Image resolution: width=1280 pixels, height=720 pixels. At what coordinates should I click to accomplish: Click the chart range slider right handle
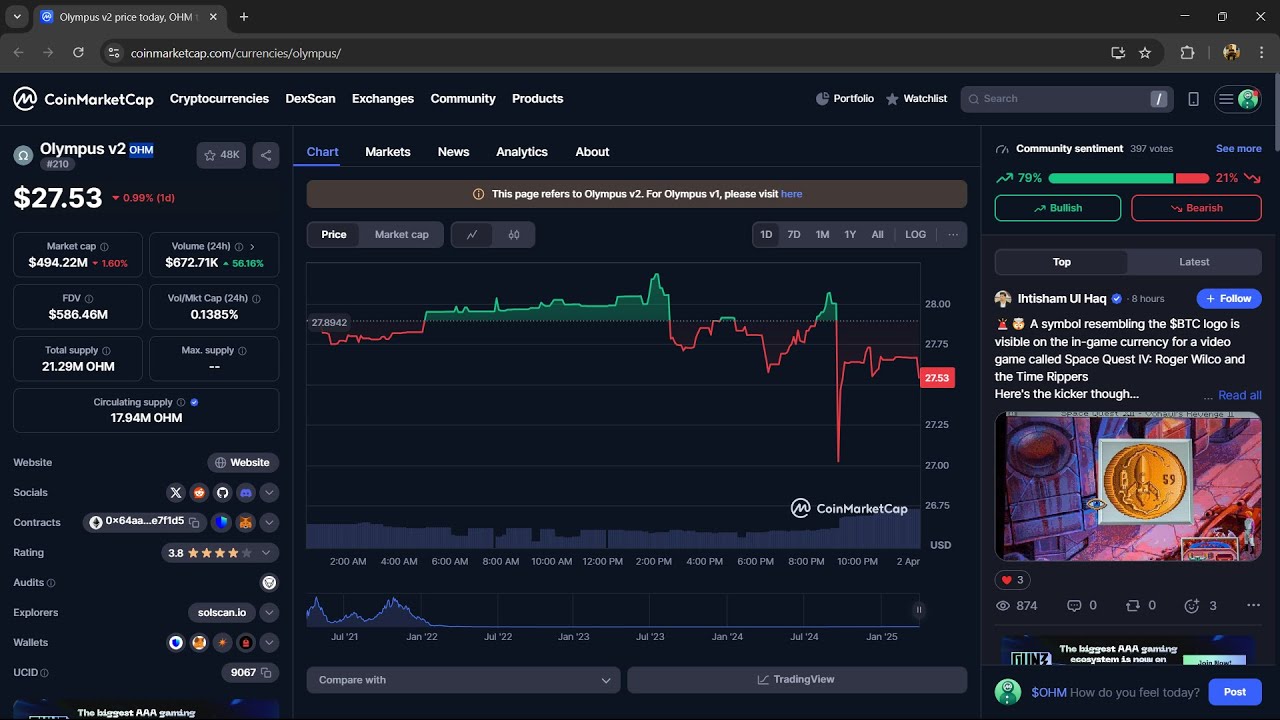[x=918, y=609]
